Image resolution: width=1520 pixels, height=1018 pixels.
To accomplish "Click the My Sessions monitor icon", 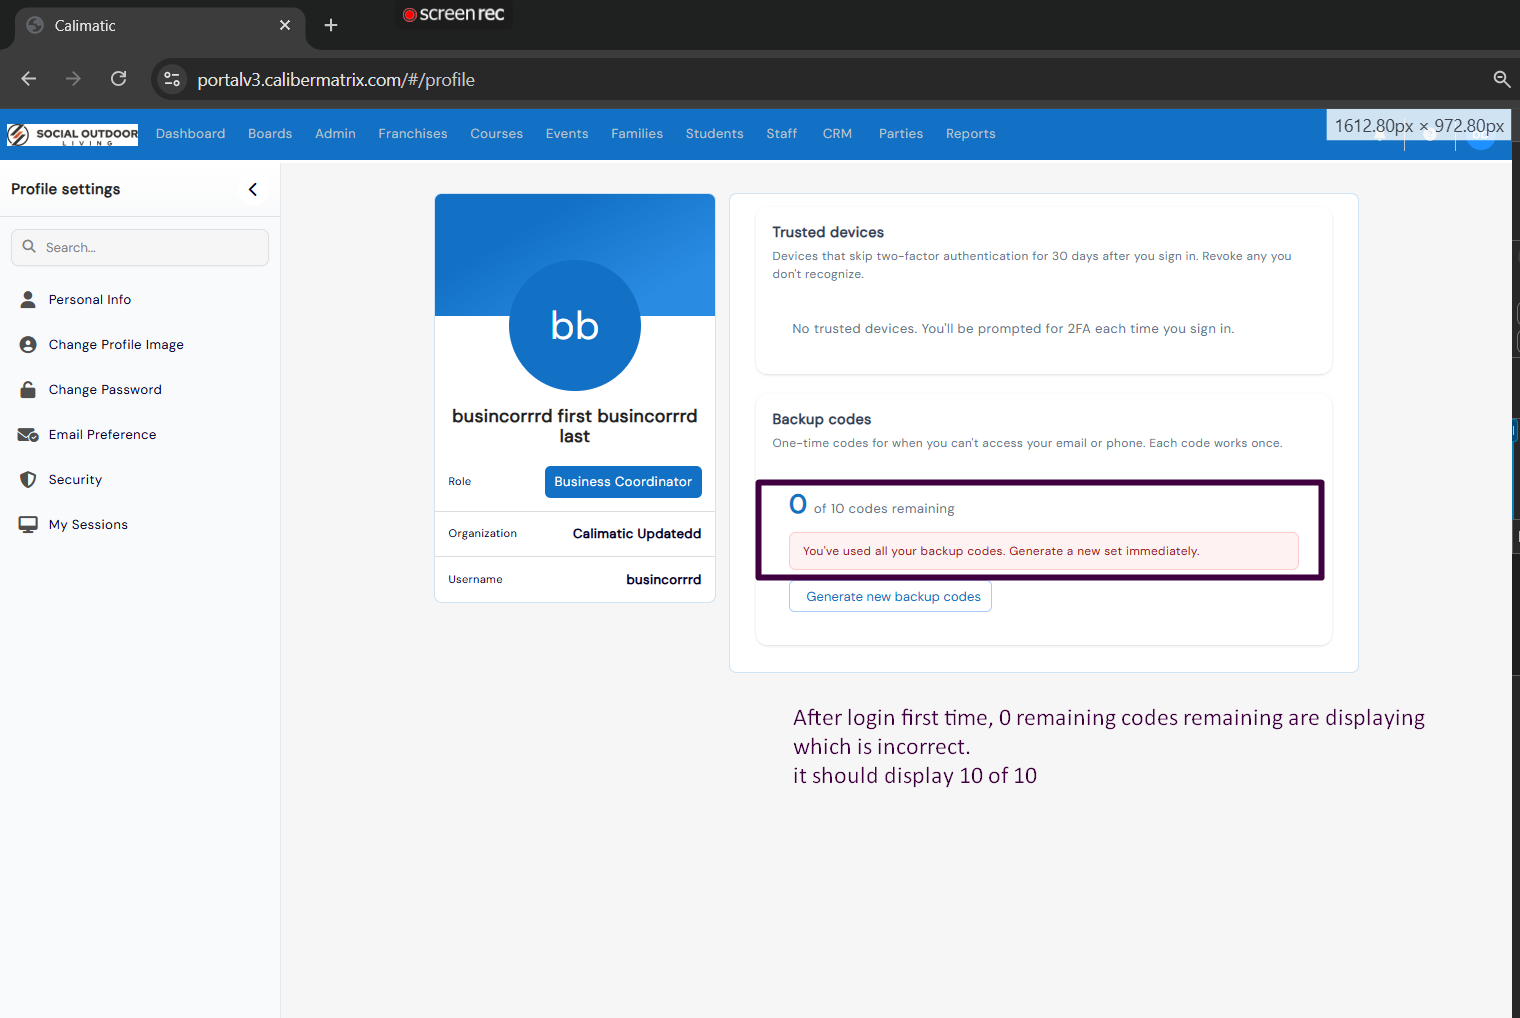I will click(28, 524).
